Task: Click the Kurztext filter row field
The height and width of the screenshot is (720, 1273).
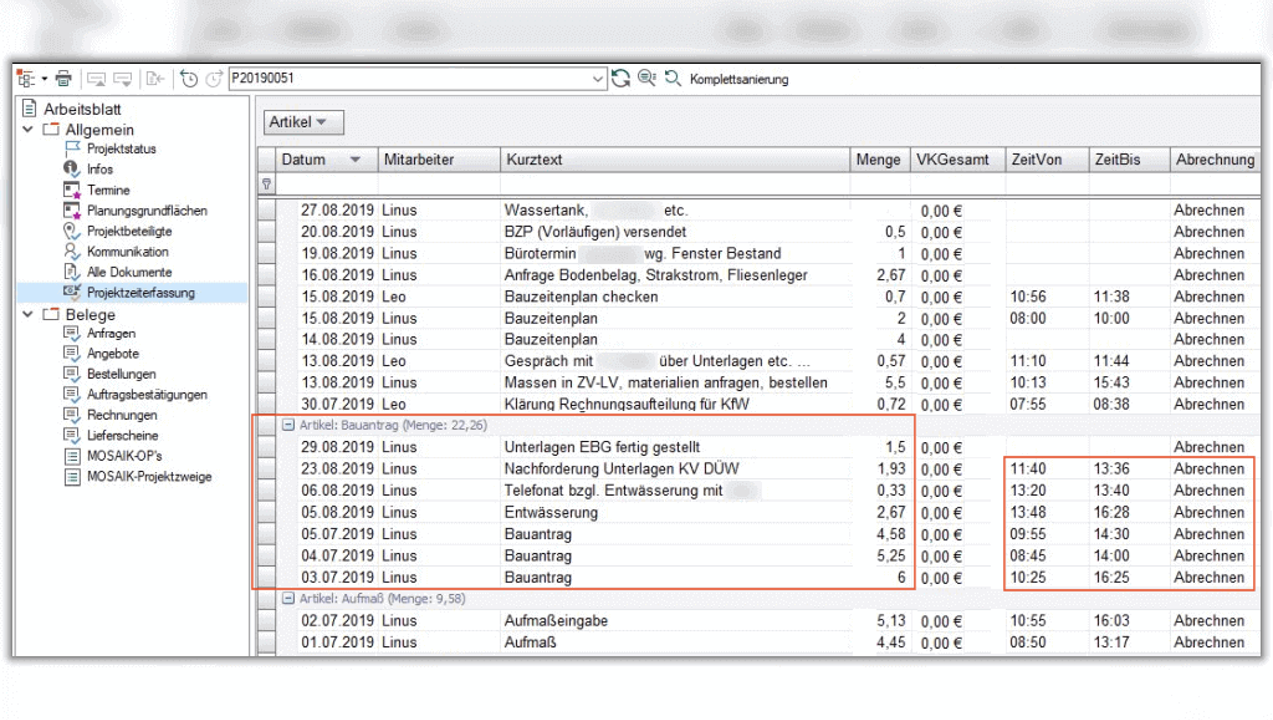Action: pos(675,184)
